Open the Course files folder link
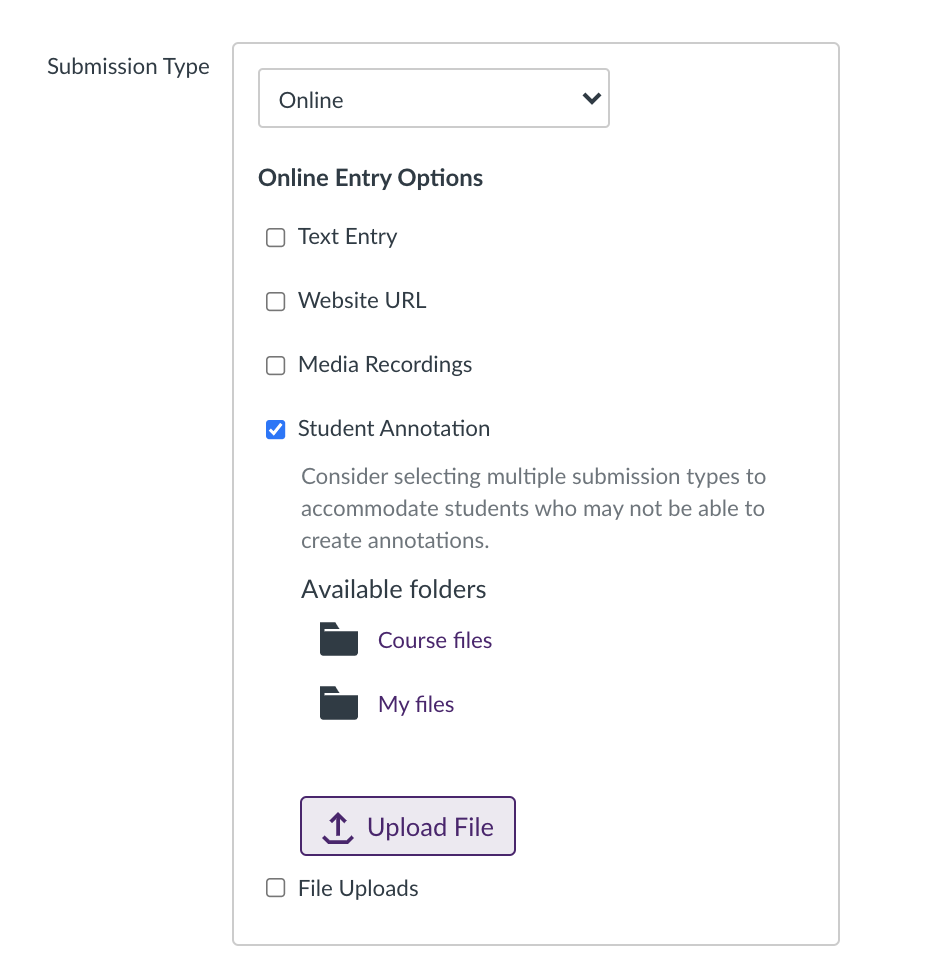Viewport: 940px width, 964px height. point(435,640)
